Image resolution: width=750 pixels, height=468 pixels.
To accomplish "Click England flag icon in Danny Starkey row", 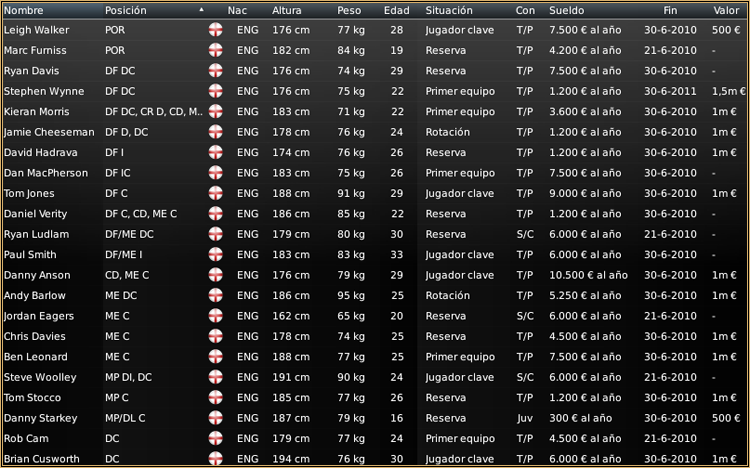I will (x=216, y=418).
